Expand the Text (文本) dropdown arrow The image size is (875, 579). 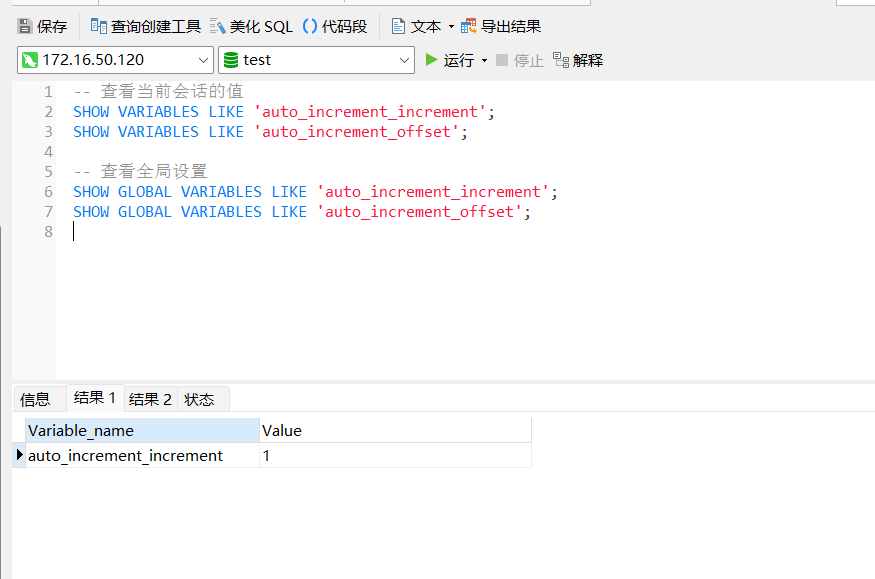click(x=450, y=27)
